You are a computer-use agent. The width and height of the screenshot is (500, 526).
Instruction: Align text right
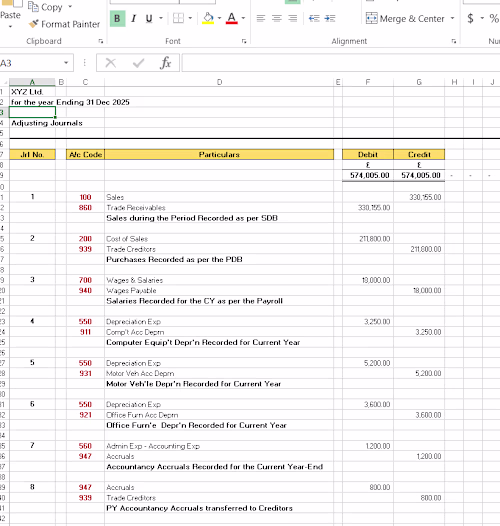tap(293, 18)
